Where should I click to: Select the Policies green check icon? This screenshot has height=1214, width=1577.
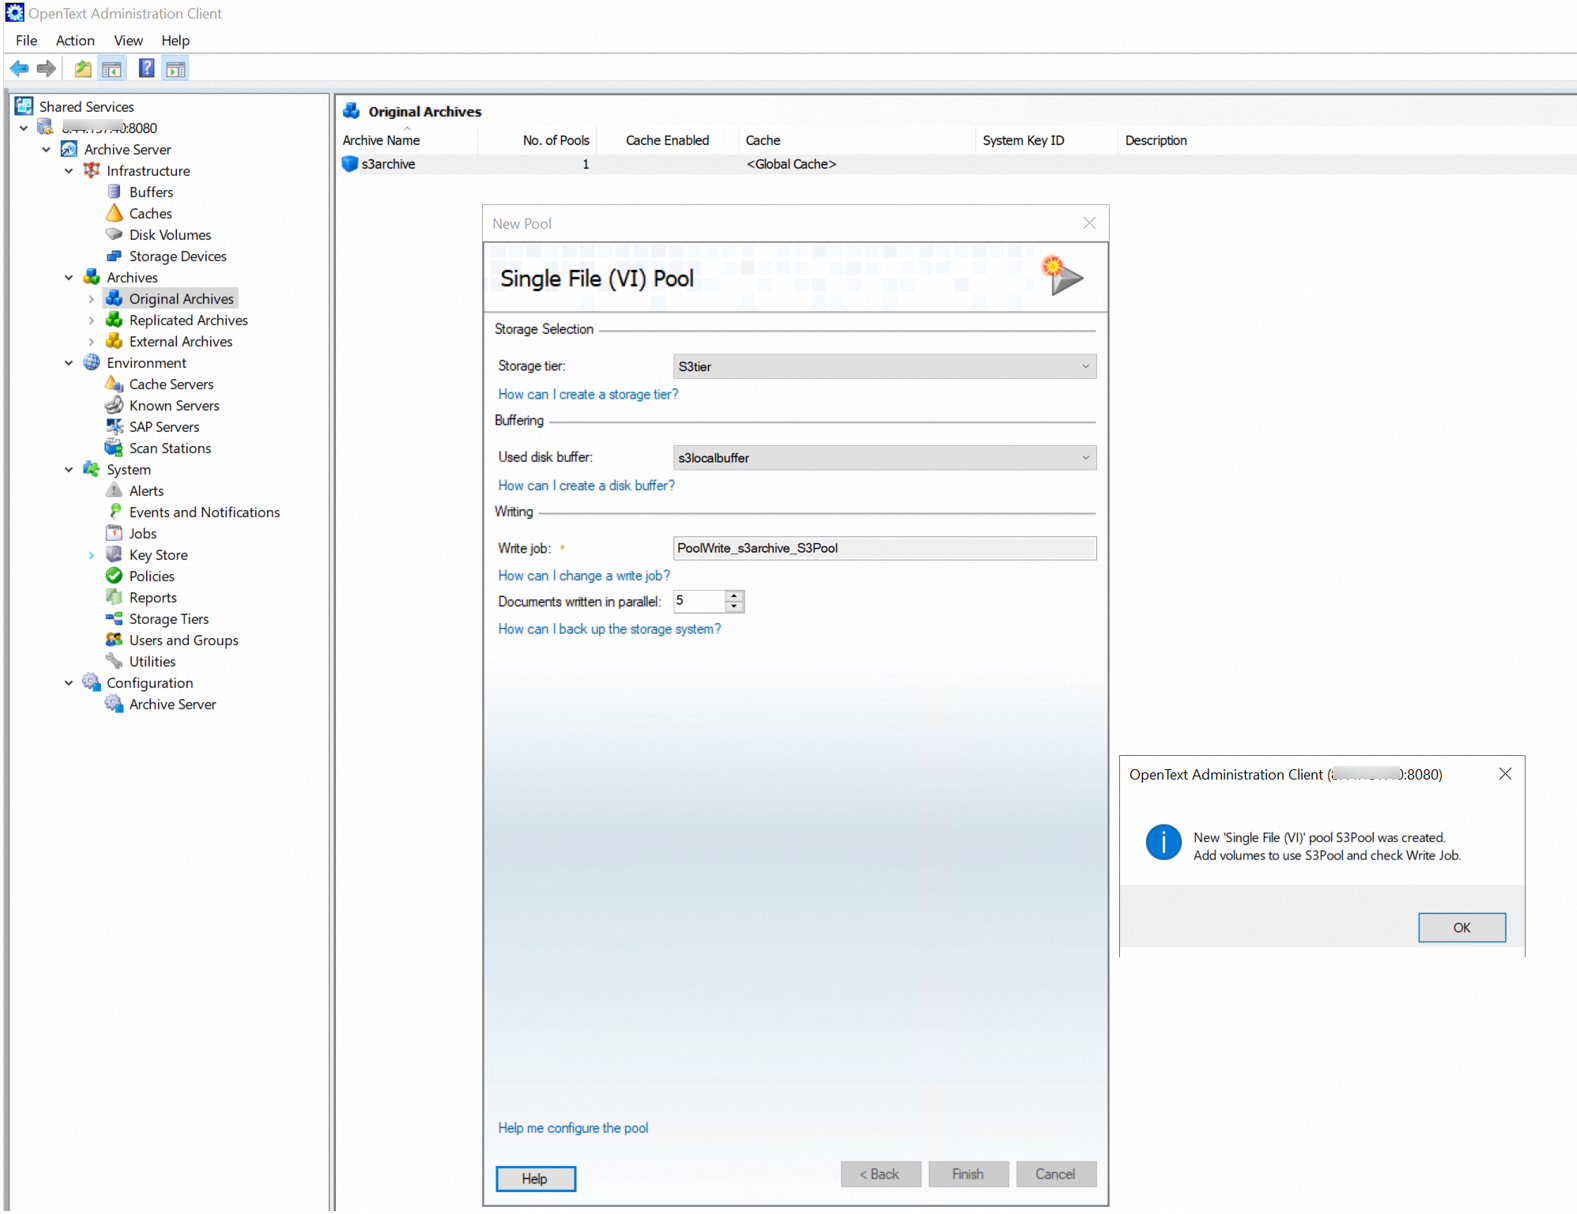(x=114, y=576)
